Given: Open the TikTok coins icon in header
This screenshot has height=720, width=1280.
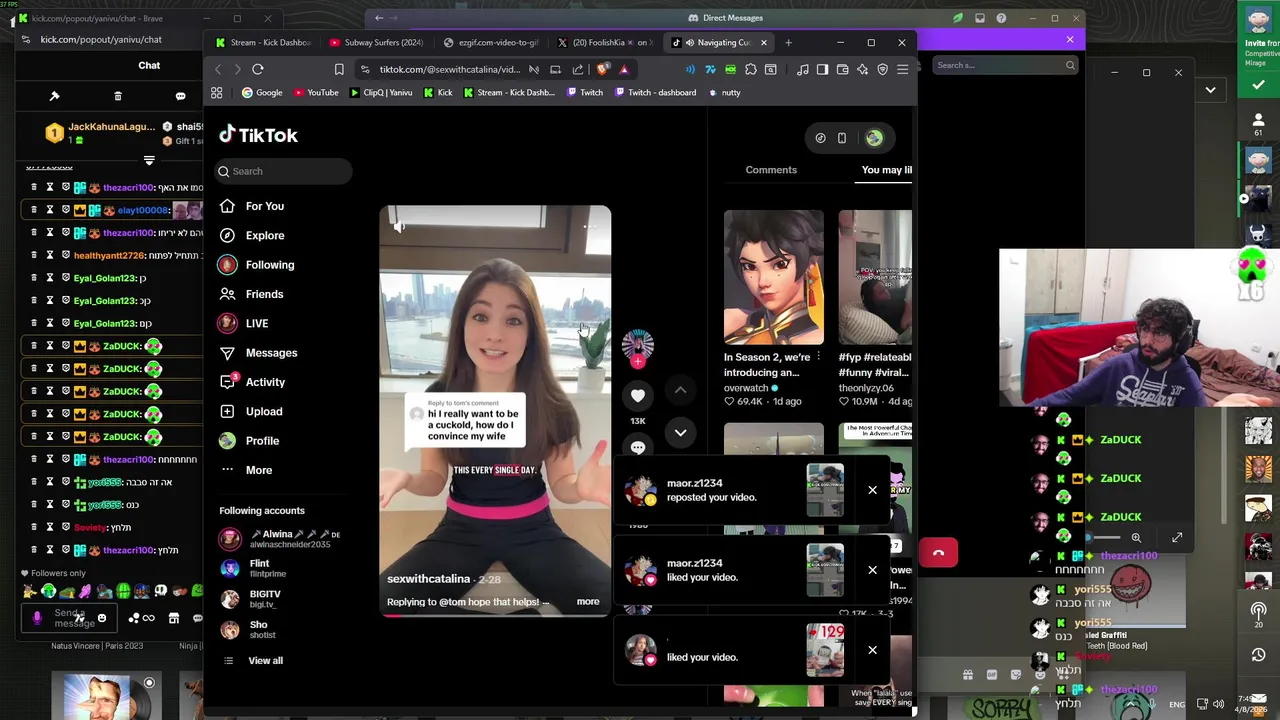Looking at the screenshot, I should (820, 138).
